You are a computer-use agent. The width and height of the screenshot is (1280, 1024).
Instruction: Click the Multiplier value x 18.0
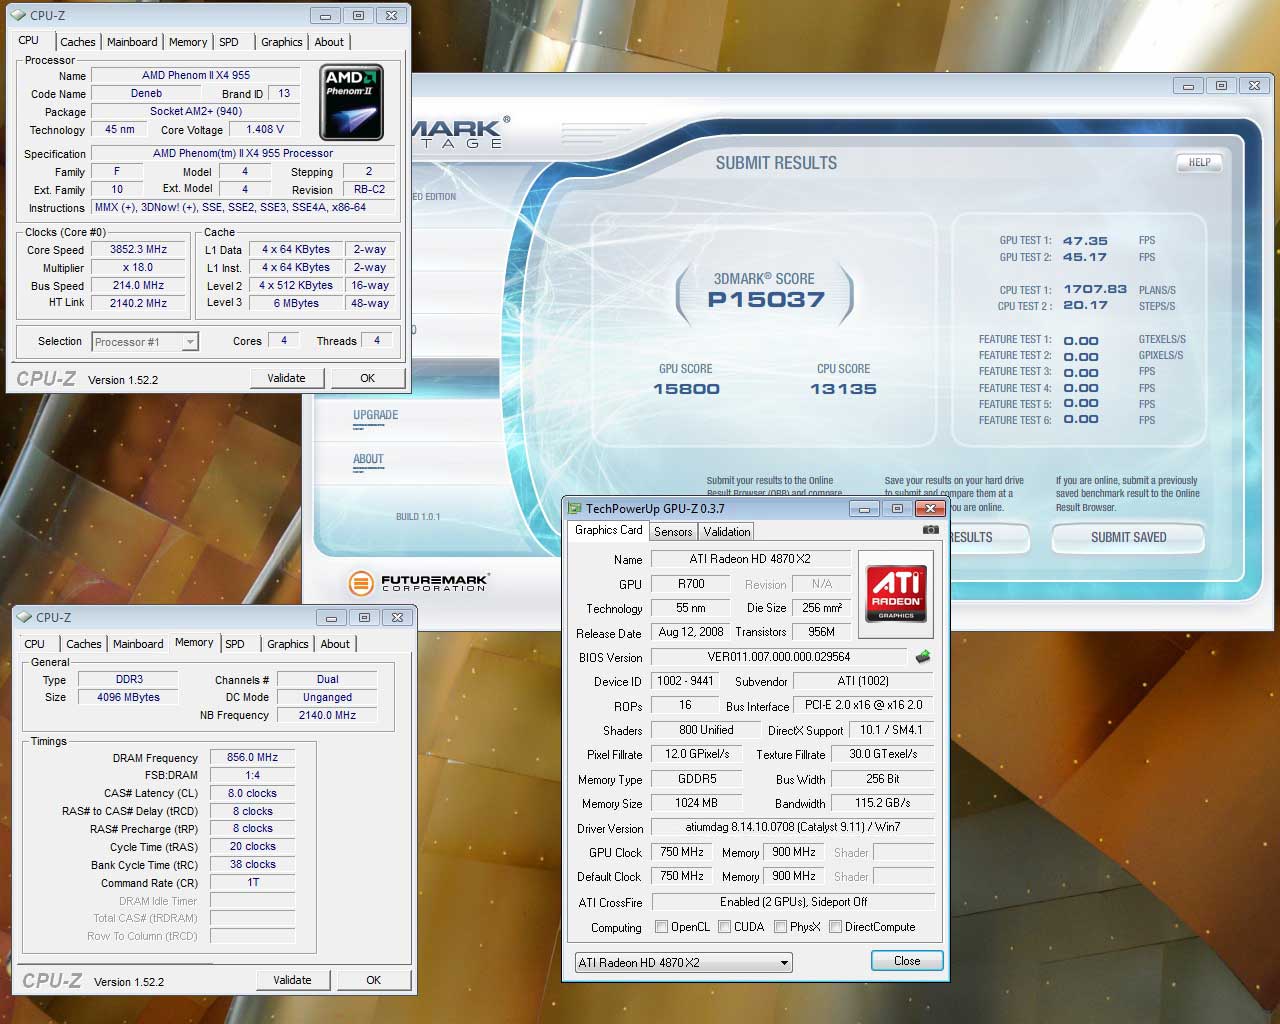(x=139, y=267)
